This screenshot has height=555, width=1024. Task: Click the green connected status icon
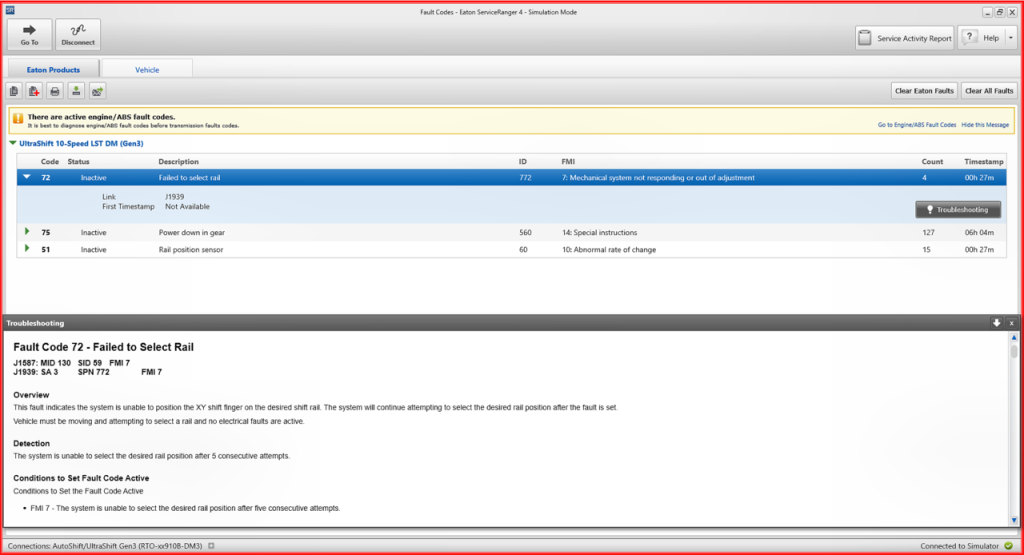(1008, 546)
